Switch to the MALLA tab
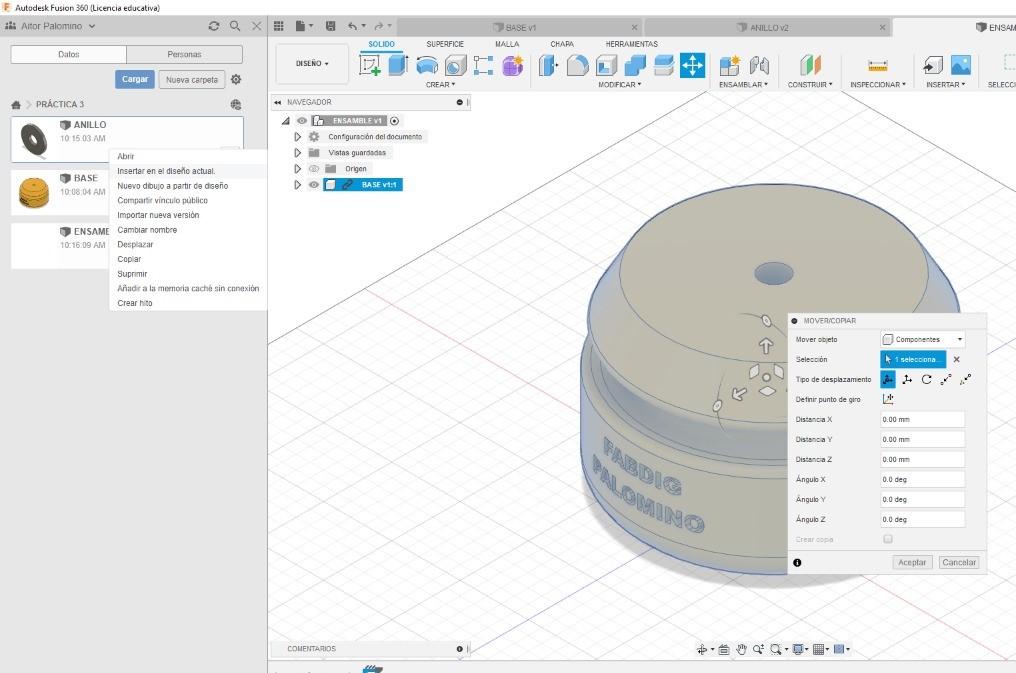The height and width of the screenshot is (673, 1016). click(507, 44)
